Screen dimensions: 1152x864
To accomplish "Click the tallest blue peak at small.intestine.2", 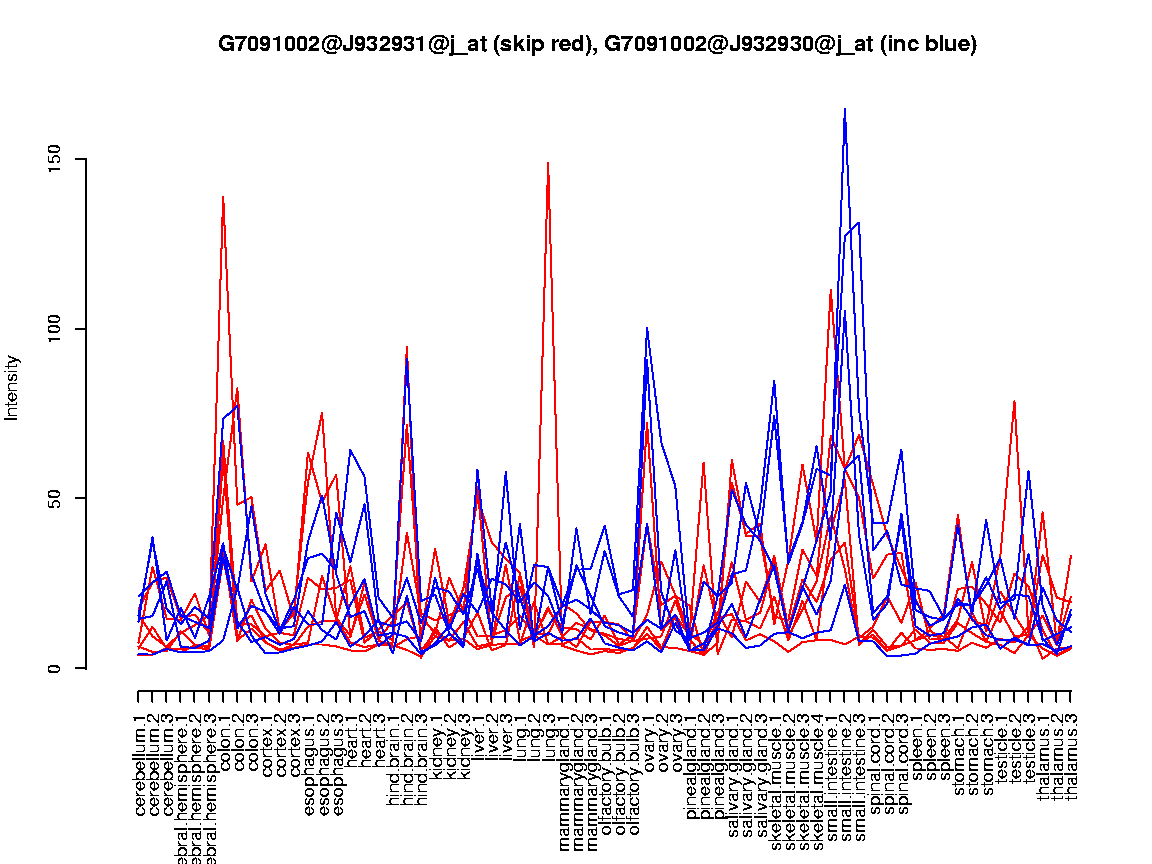I will tap(845, 110).
